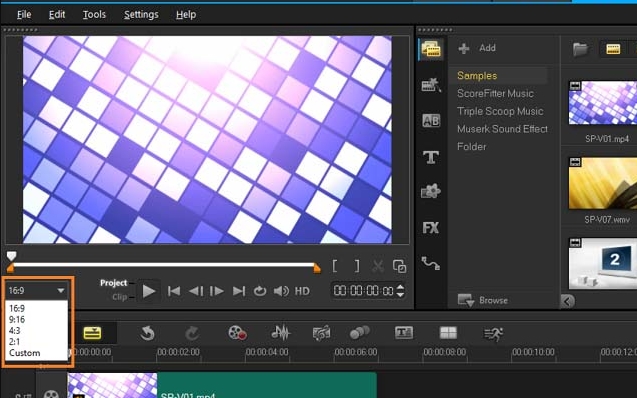Open the Help menu
Viewport: 637px width, 398px height.
point(186,15)
